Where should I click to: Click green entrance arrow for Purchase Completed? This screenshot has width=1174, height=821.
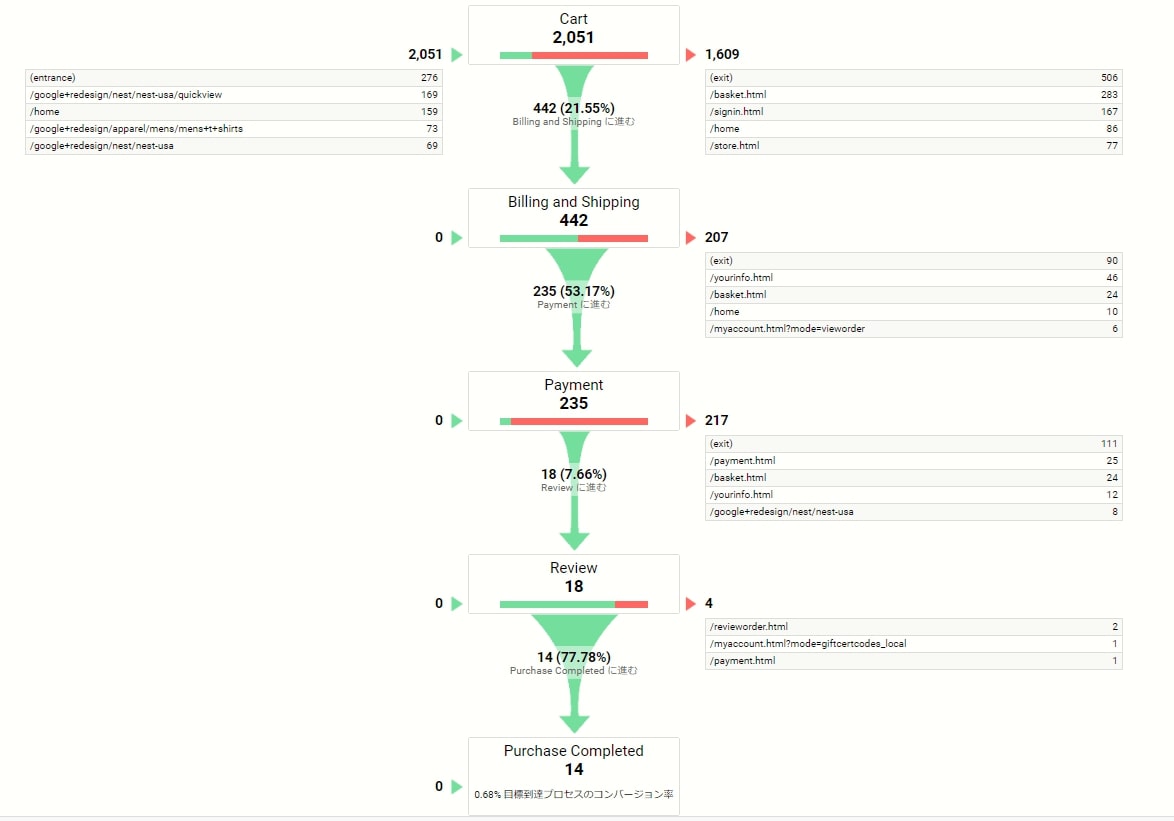coord(457,787)
